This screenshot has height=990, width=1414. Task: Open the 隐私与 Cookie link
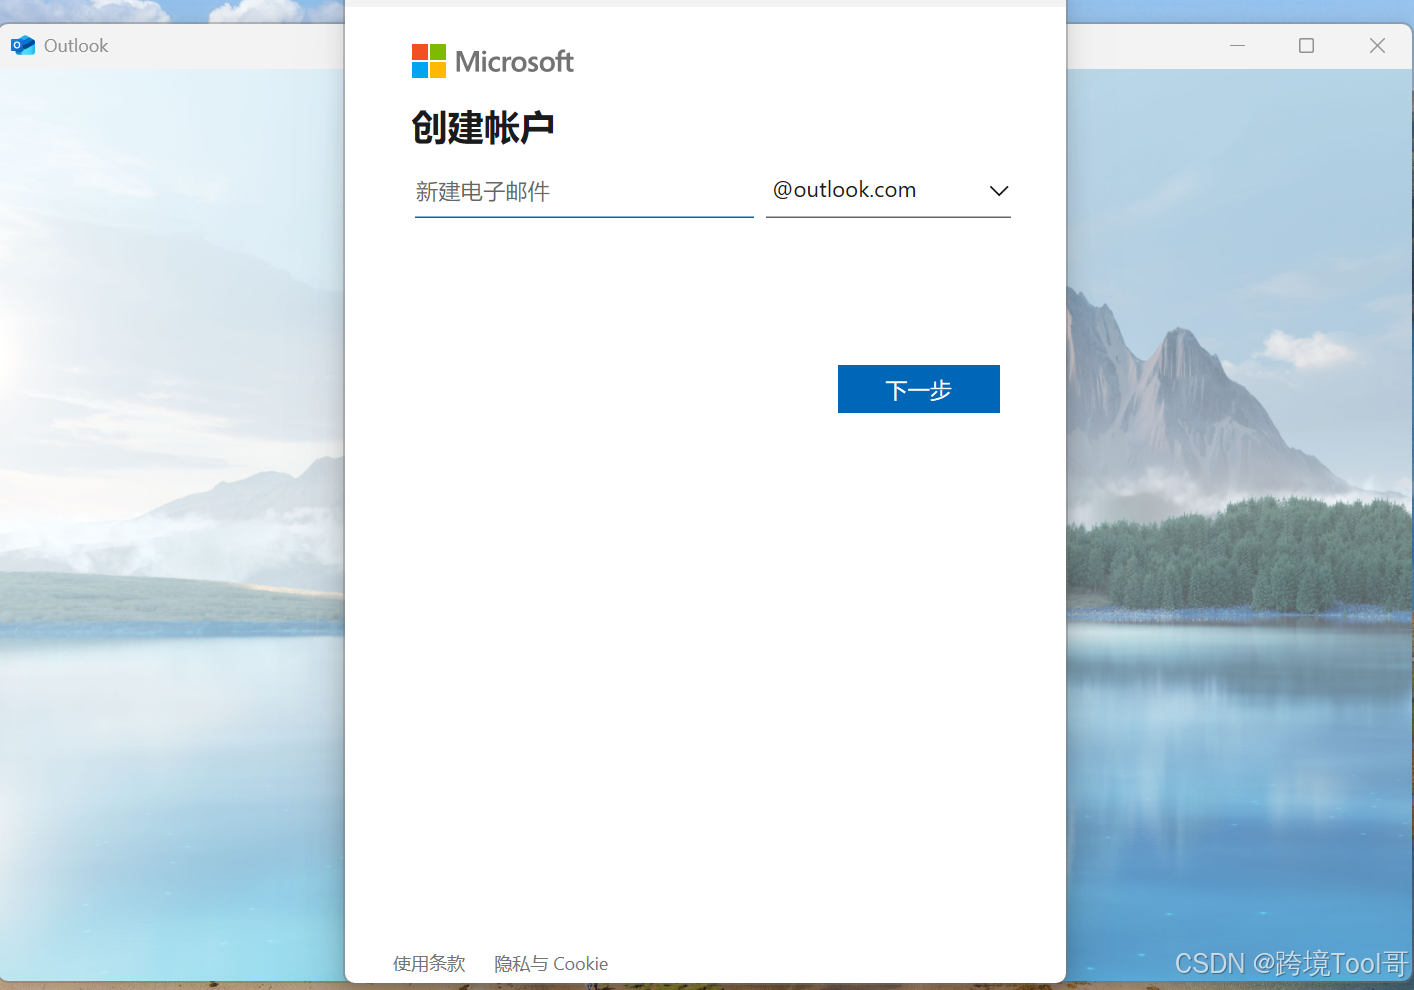pos(551,963)
